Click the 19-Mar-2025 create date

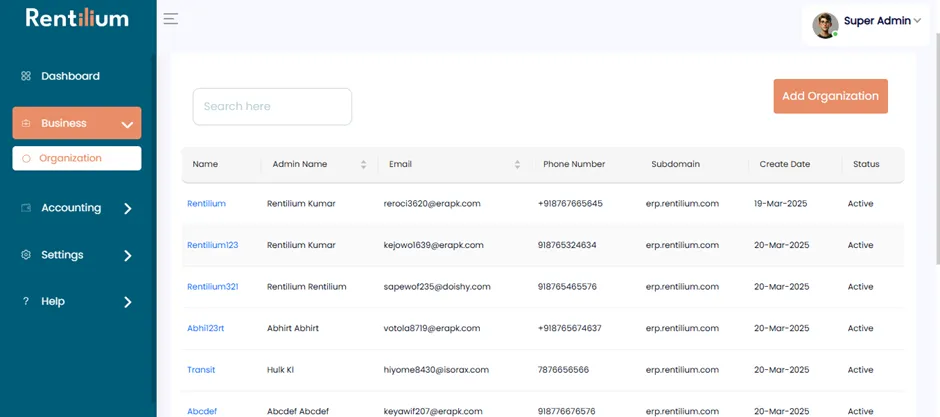[781, 204]
